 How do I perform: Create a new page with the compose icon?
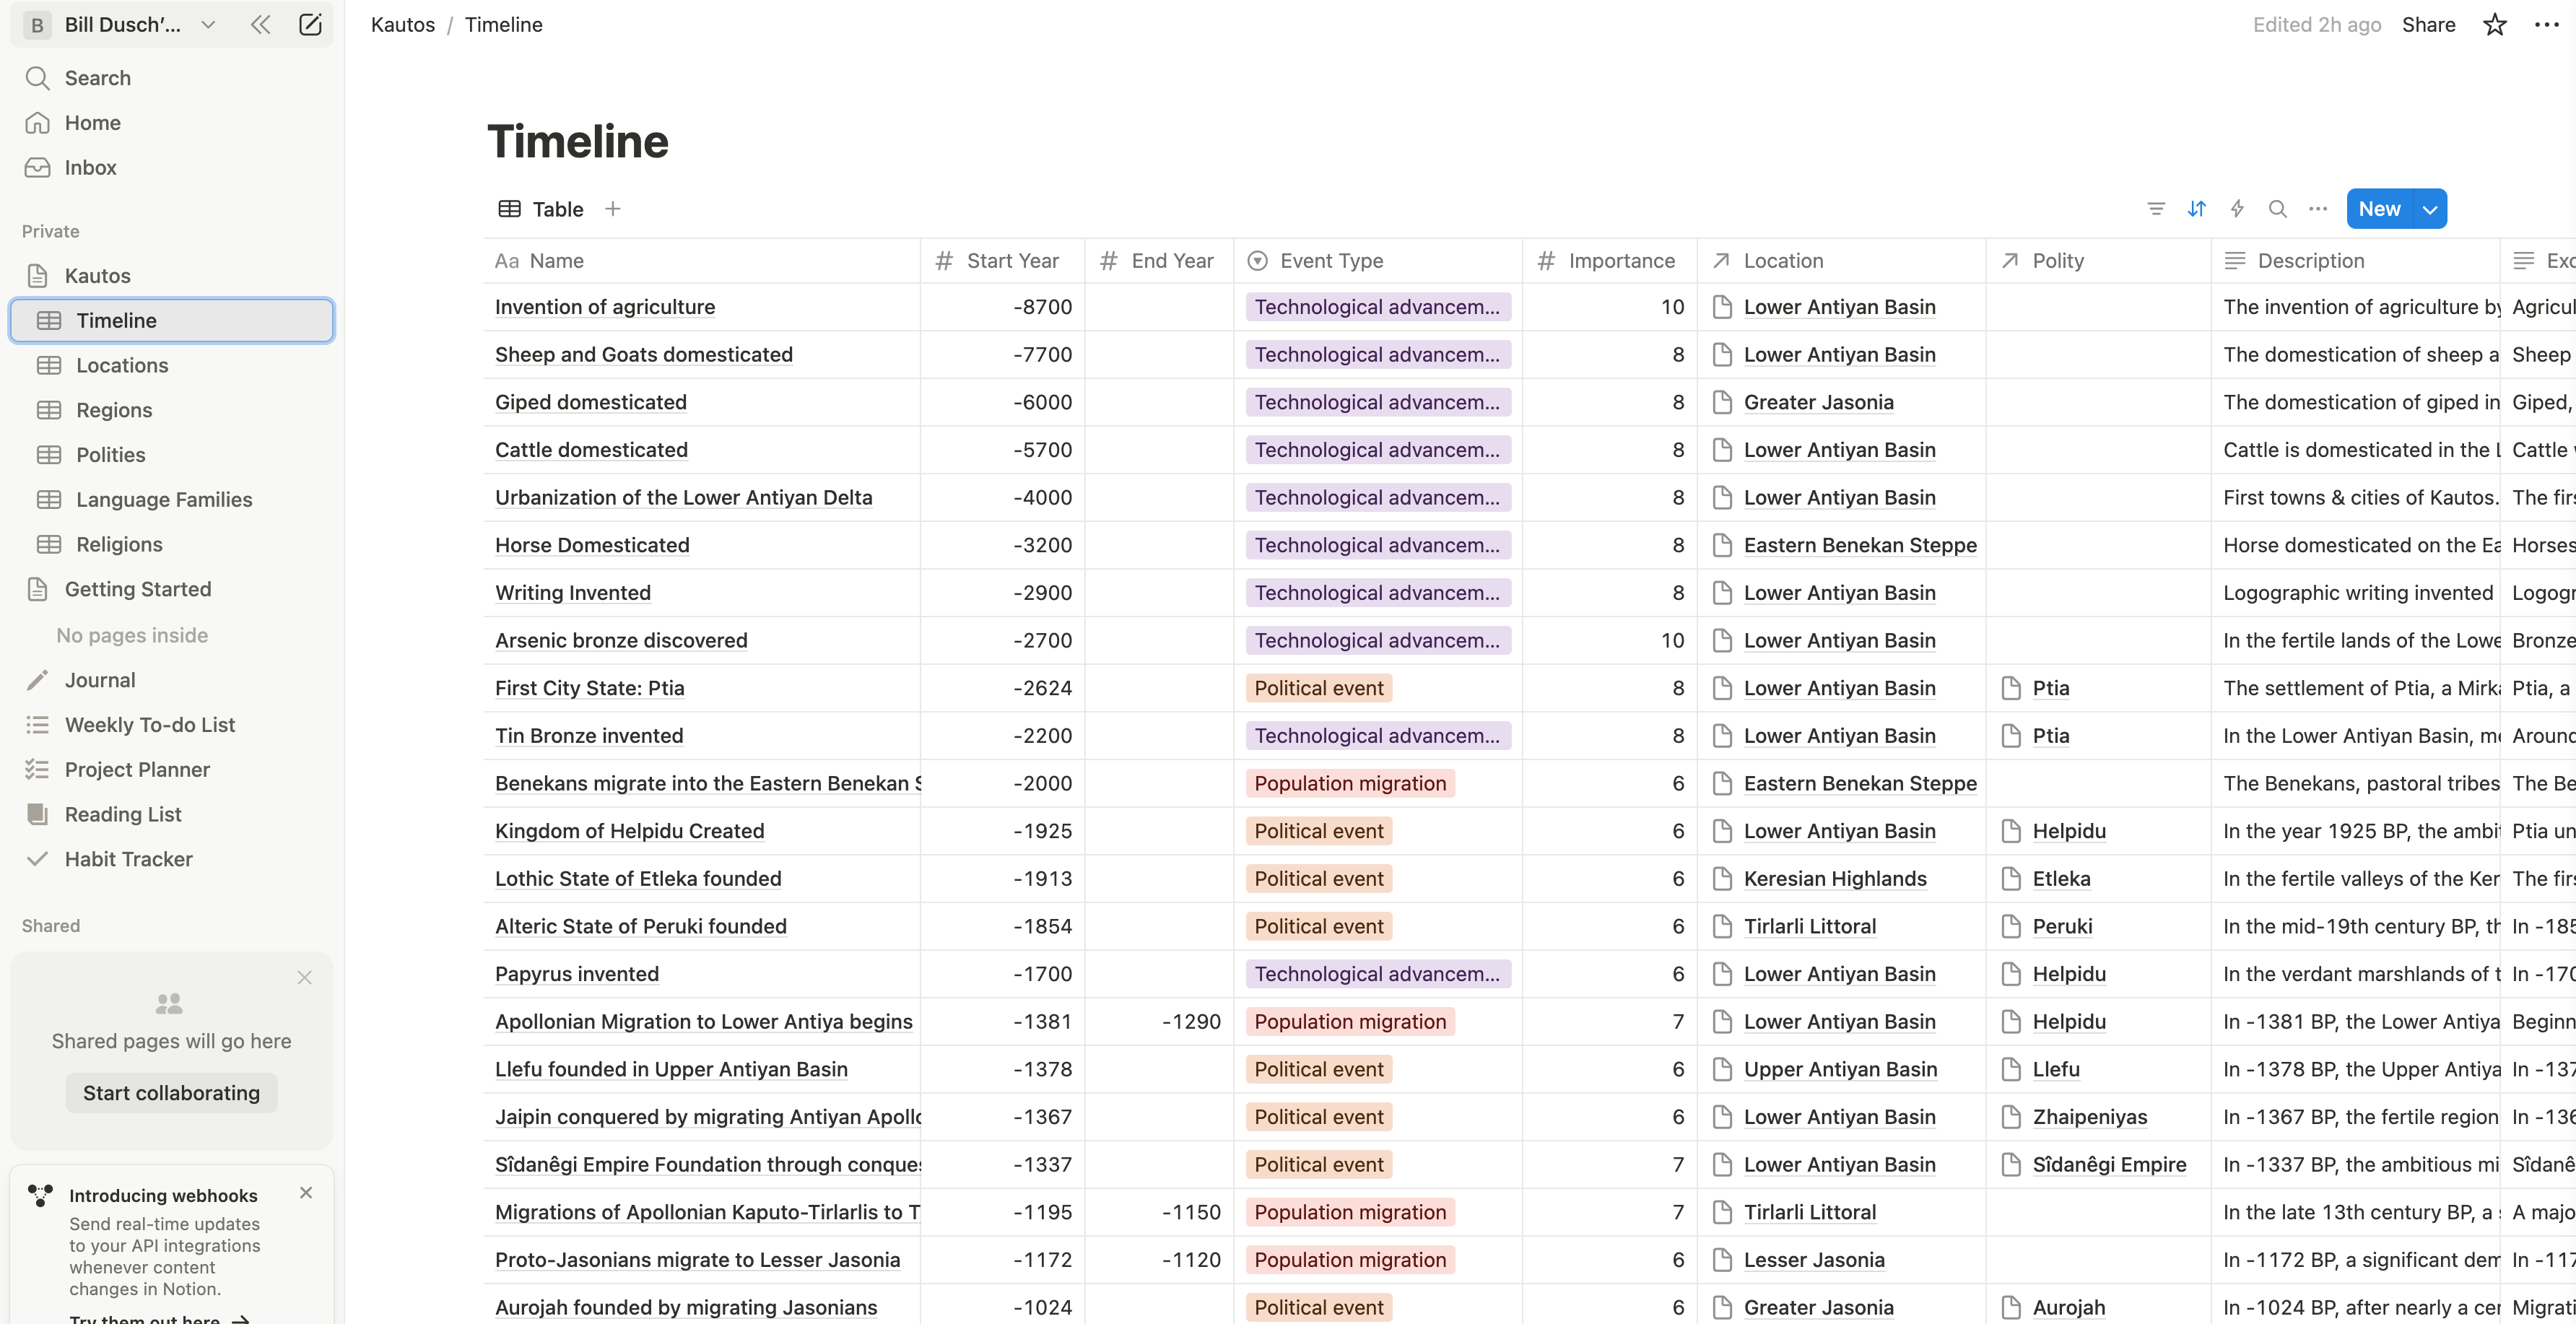coord(310,25)
